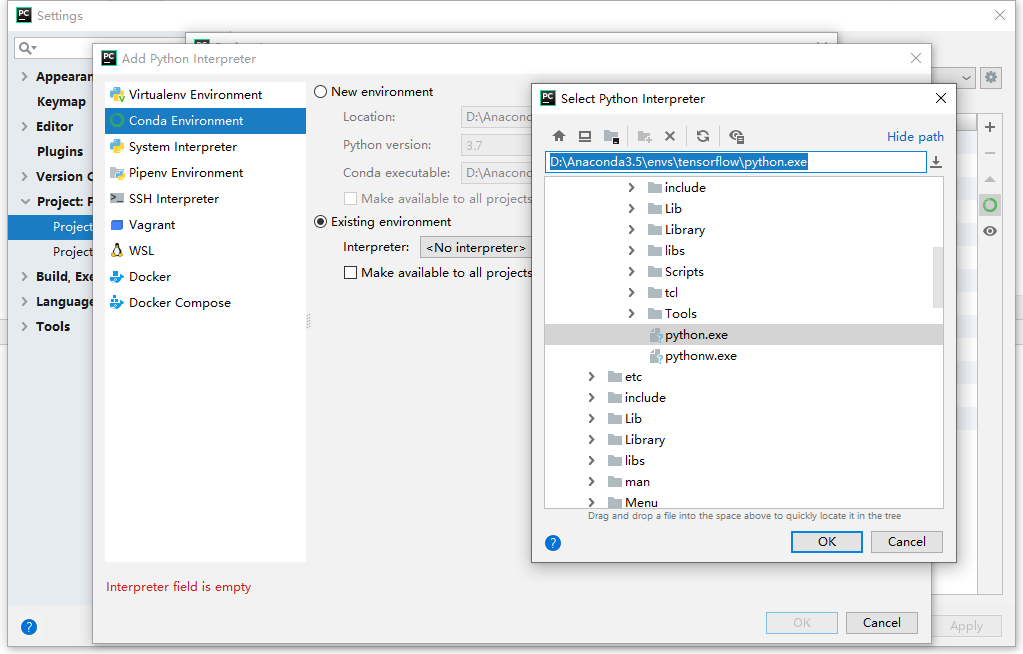This screenshot has height=654, width=1023.
Task: Delete the selected item with X toolbar icon
Action: click(670, 136)
